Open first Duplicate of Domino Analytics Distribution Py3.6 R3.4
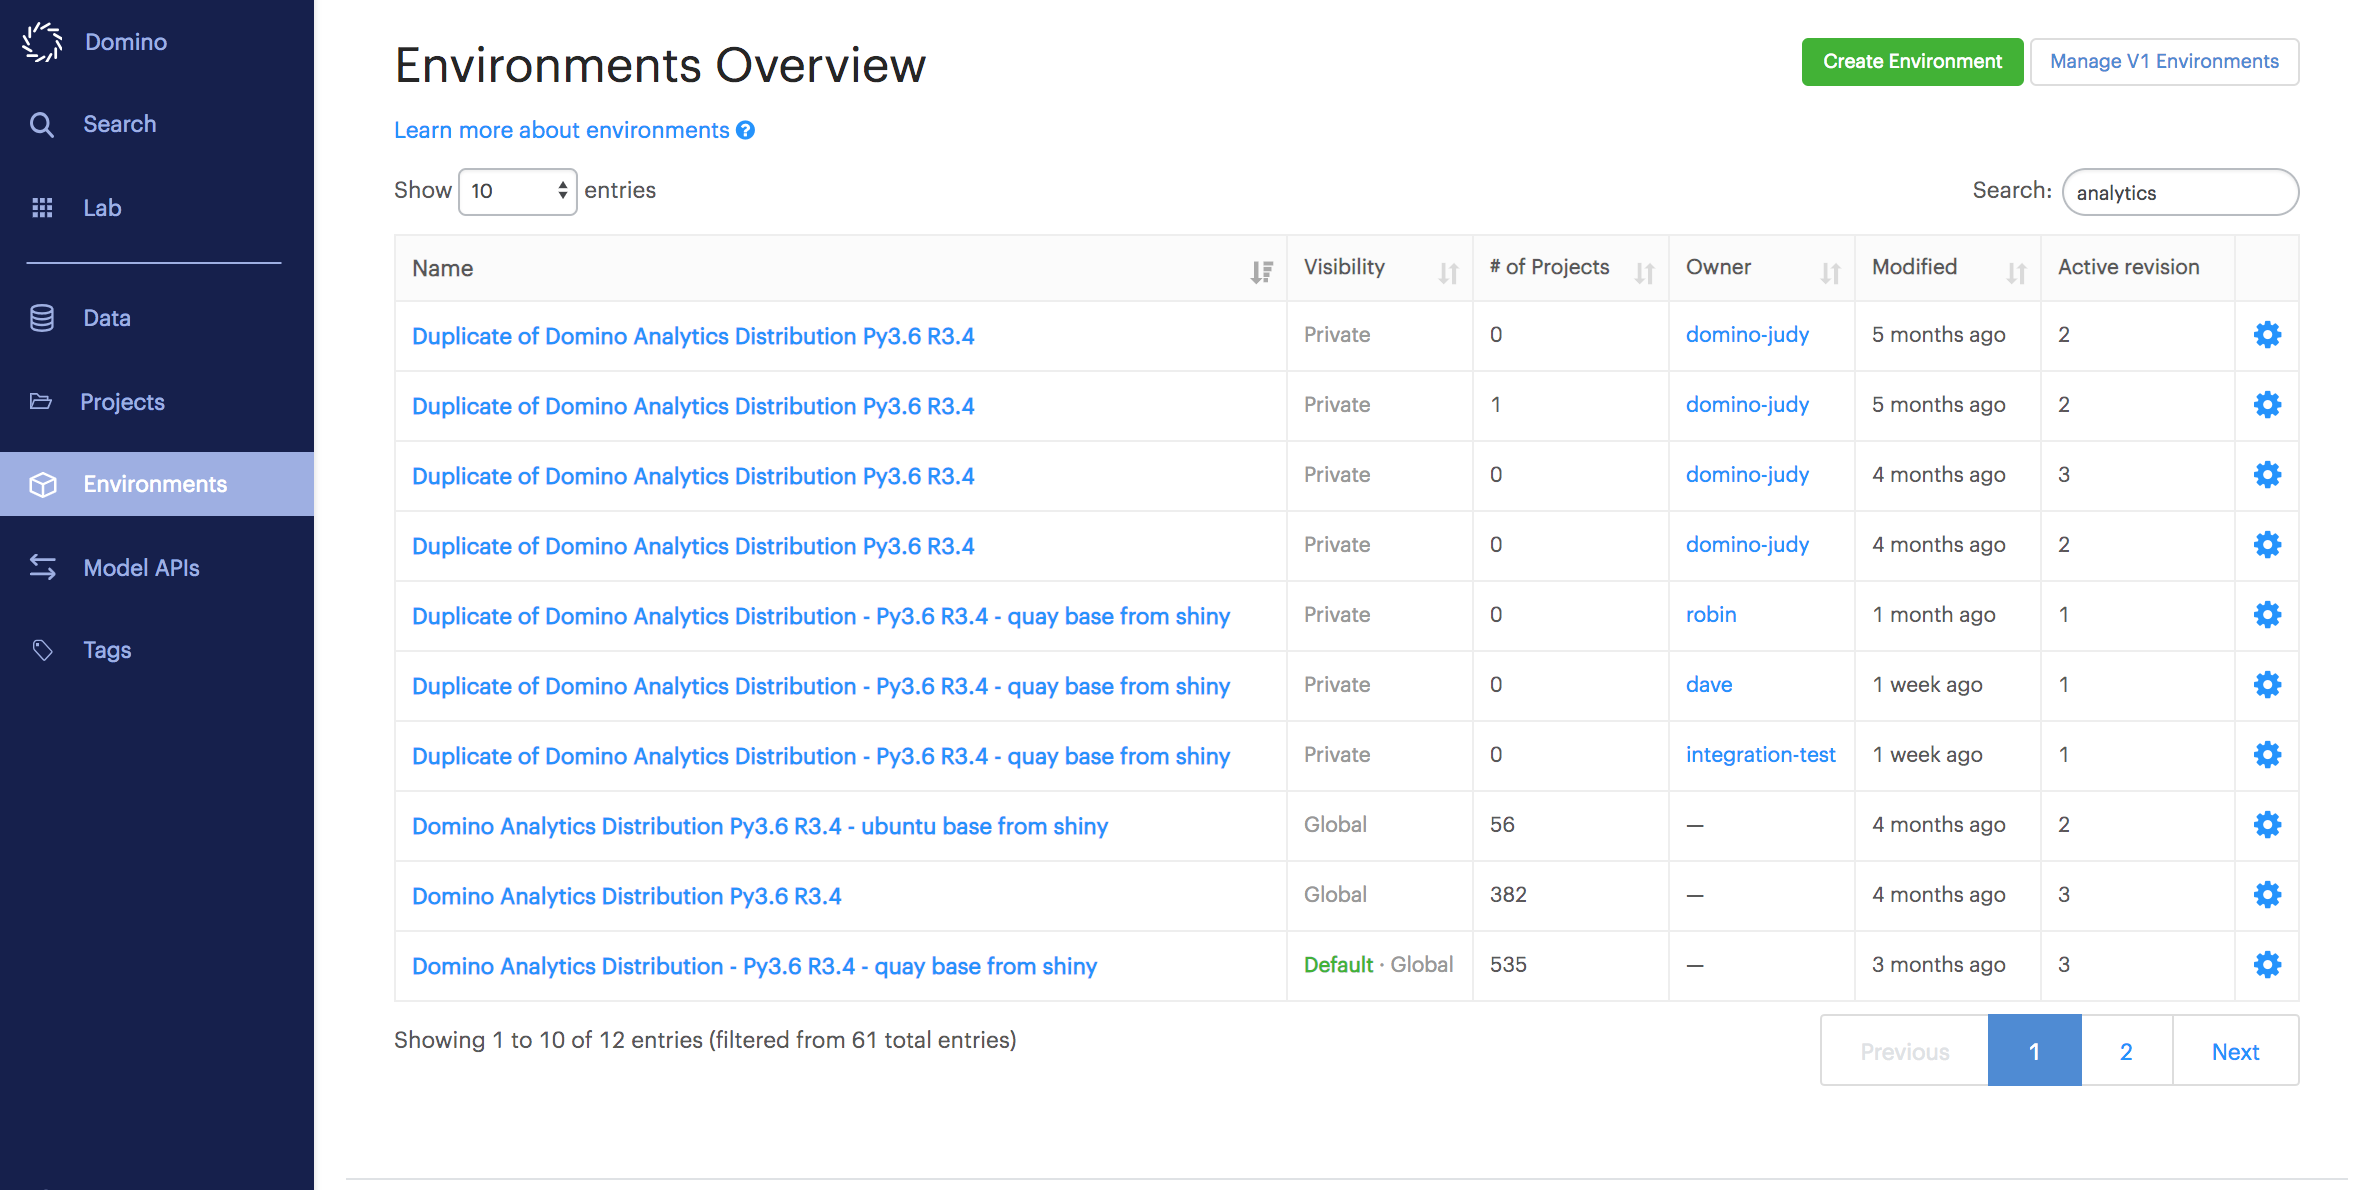 coord(693,336)
